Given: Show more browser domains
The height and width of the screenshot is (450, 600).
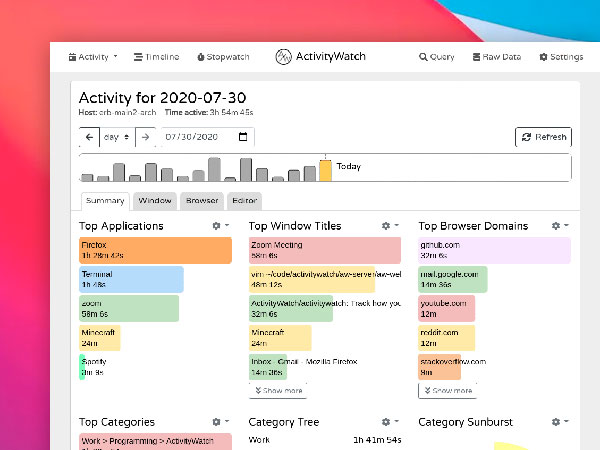Looking at the screenshot, I should (x=448, y=391).
